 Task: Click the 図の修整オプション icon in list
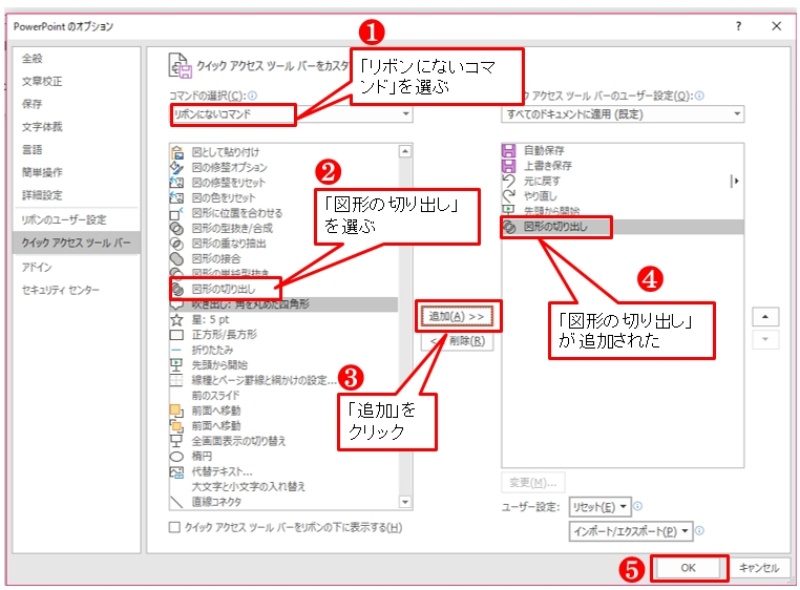coord(177,168)
